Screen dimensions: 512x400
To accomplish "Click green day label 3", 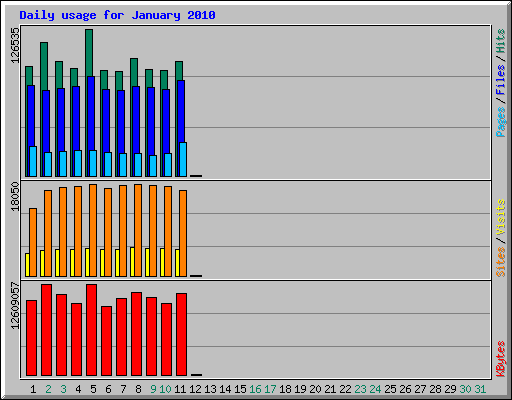I will [x=63, y=389].
